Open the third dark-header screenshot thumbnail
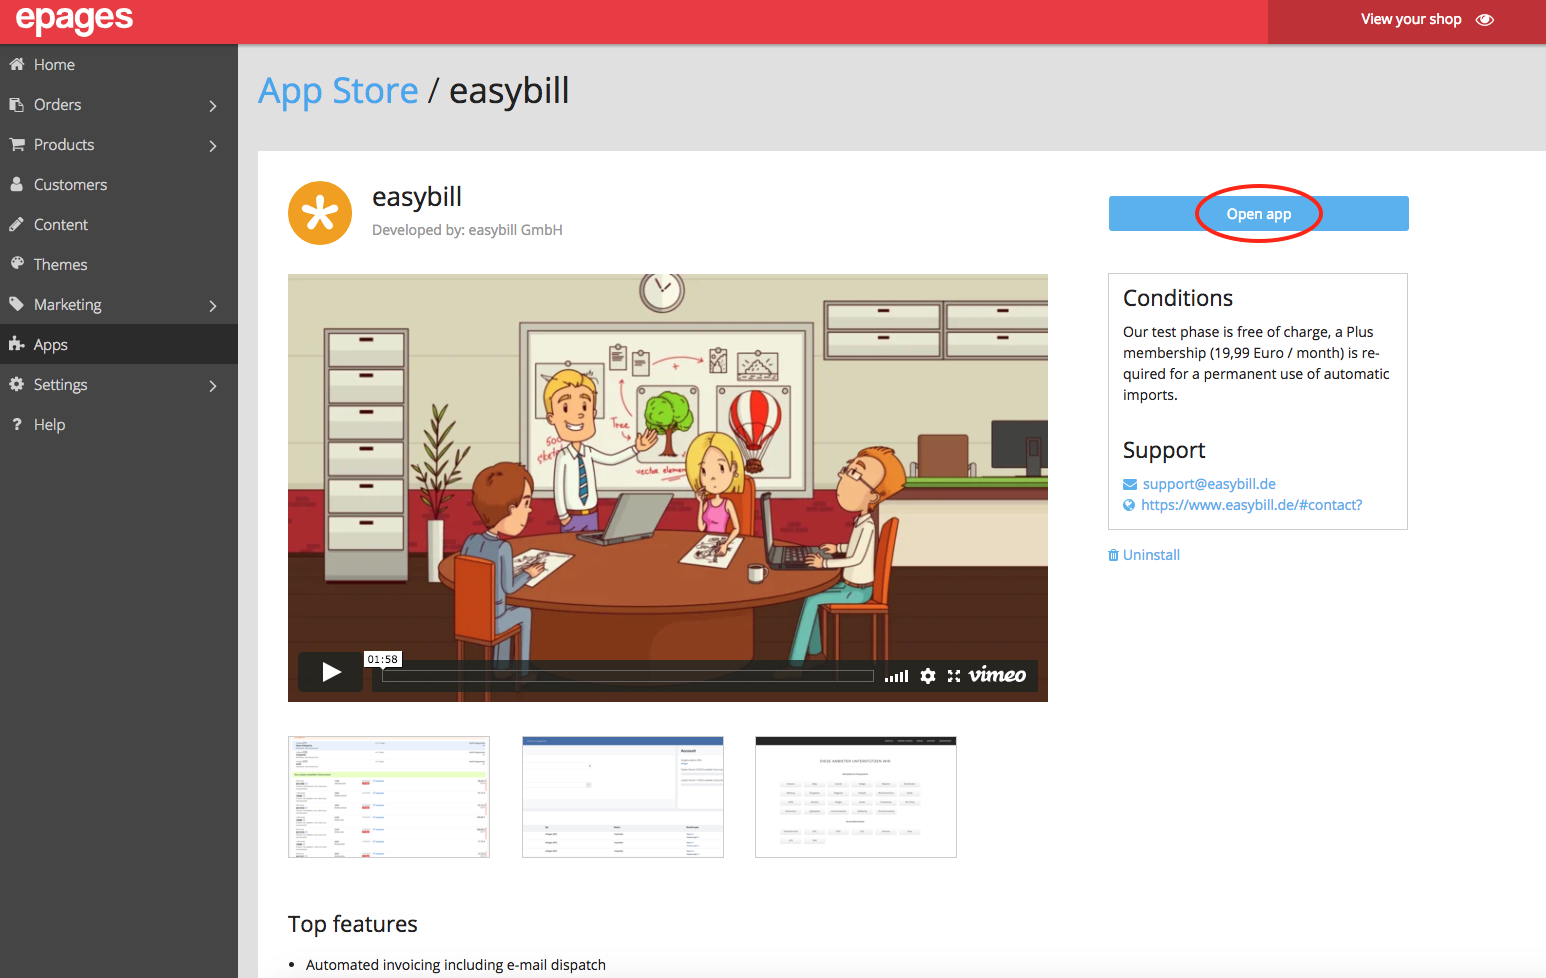The image size is (1546, 978). 856,797
